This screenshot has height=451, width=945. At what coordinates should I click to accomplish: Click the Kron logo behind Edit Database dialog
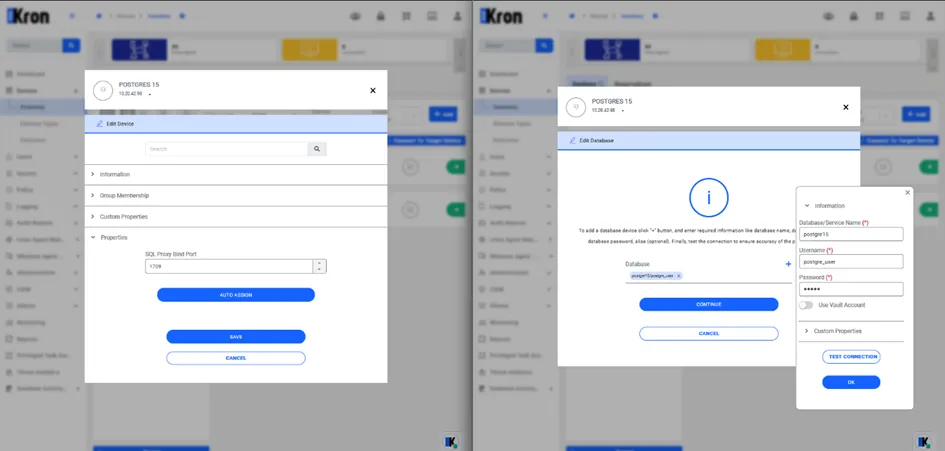tap(501, 16)
